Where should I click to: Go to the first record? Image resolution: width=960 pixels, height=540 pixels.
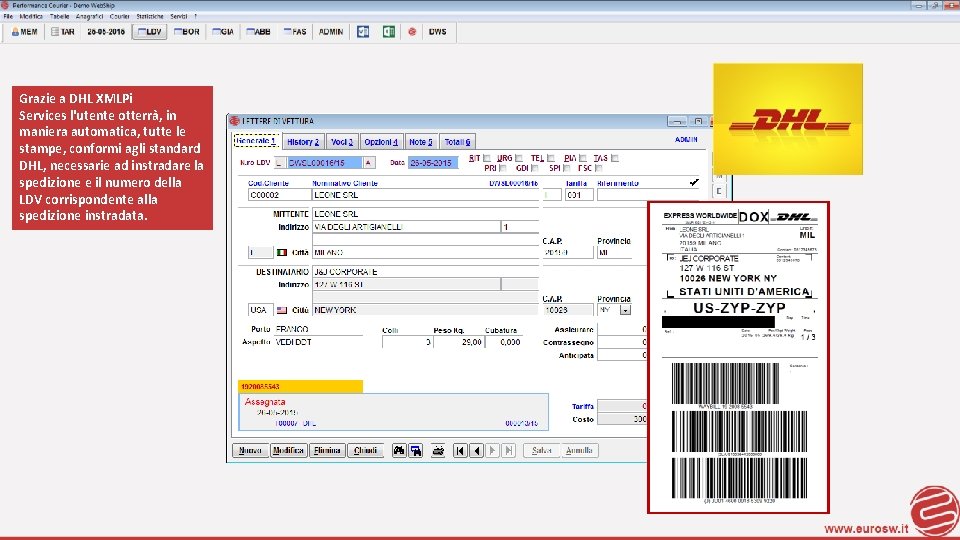[460, 451]
